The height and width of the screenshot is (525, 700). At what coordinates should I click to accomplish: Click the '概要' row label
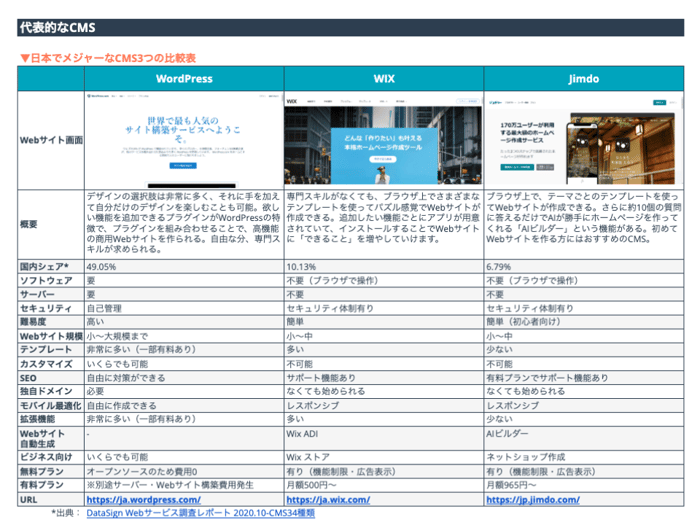tap(29, 224)
